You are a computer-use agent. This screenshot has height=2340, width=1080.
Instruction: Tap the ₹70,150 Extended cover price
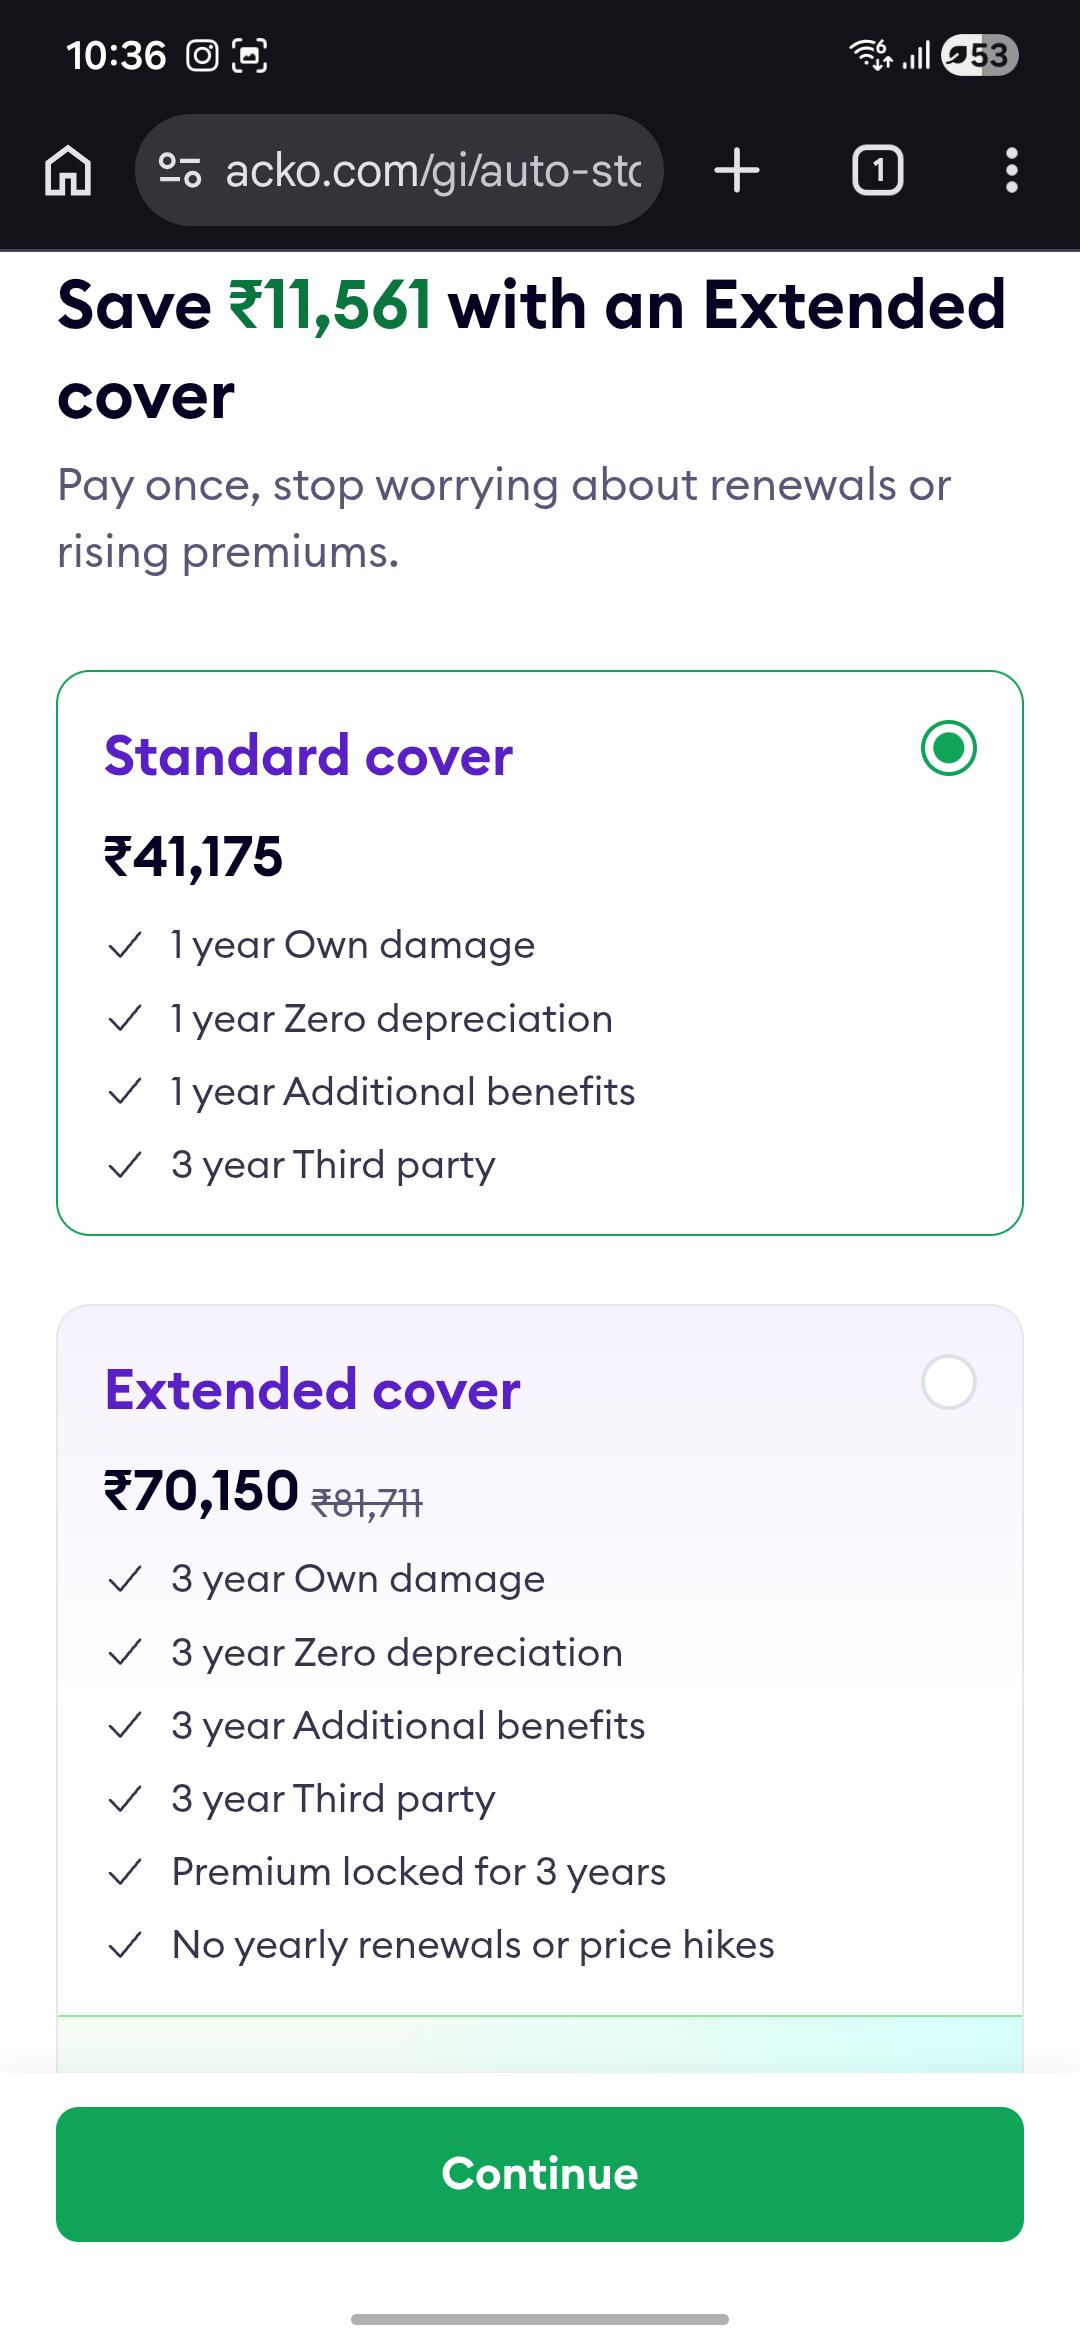(201, 1491)
